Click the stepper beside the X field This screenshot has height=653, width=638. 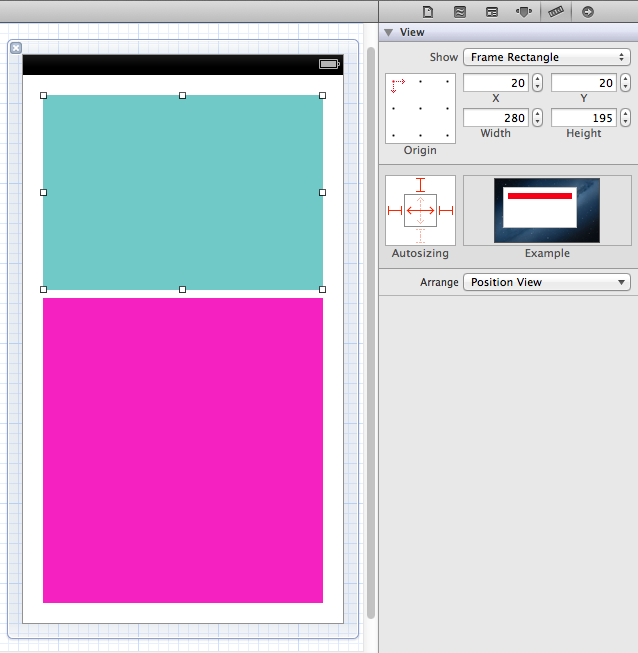(538, 82)
